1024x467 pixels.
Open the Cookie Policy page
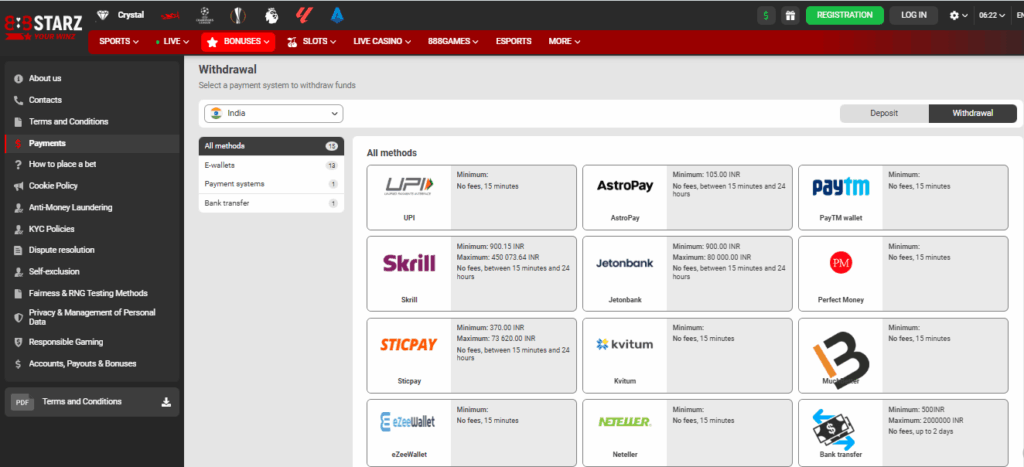92,186
